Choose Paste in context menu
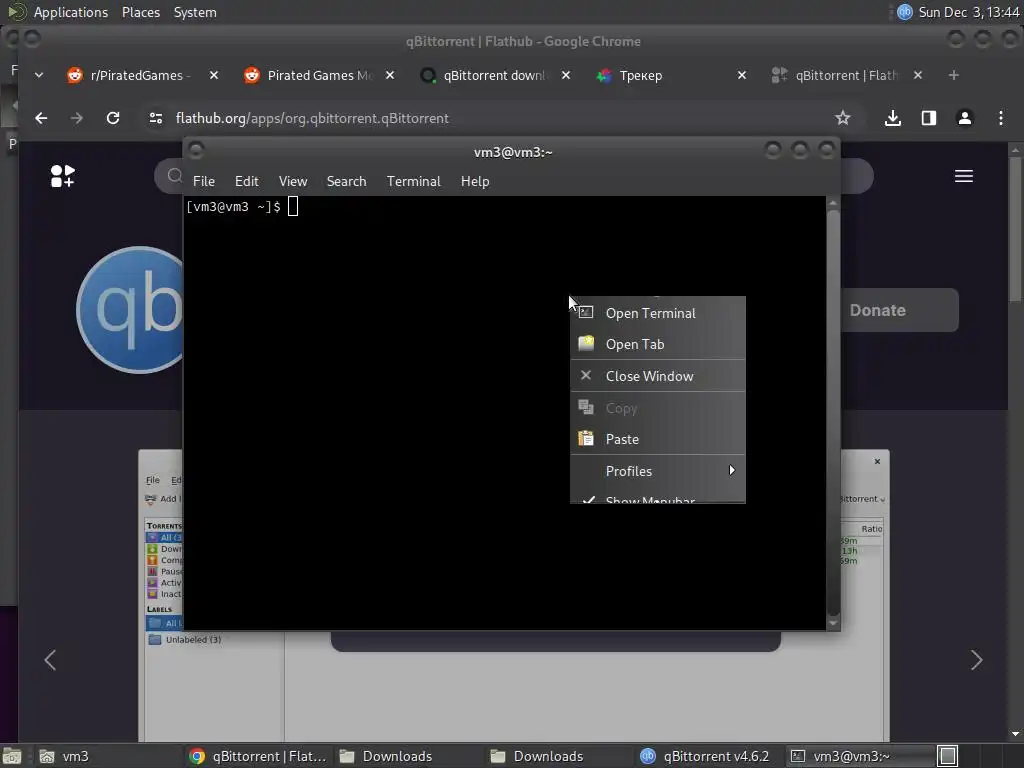 pyautogui.click(x=658, y=440)
